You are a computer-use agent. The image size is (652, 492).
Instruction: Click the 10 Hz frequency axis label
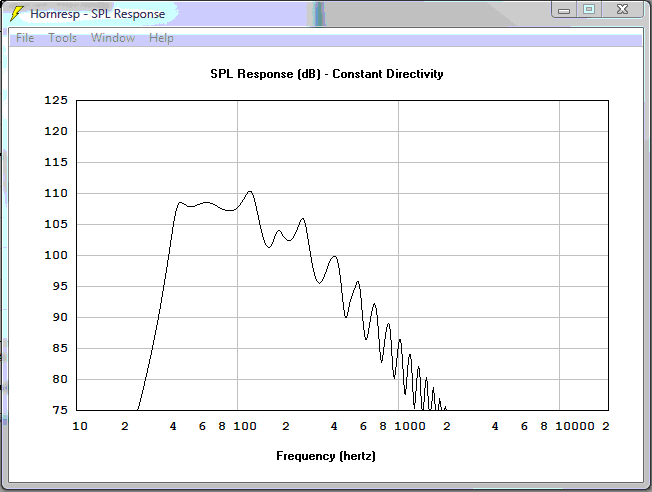80,426
